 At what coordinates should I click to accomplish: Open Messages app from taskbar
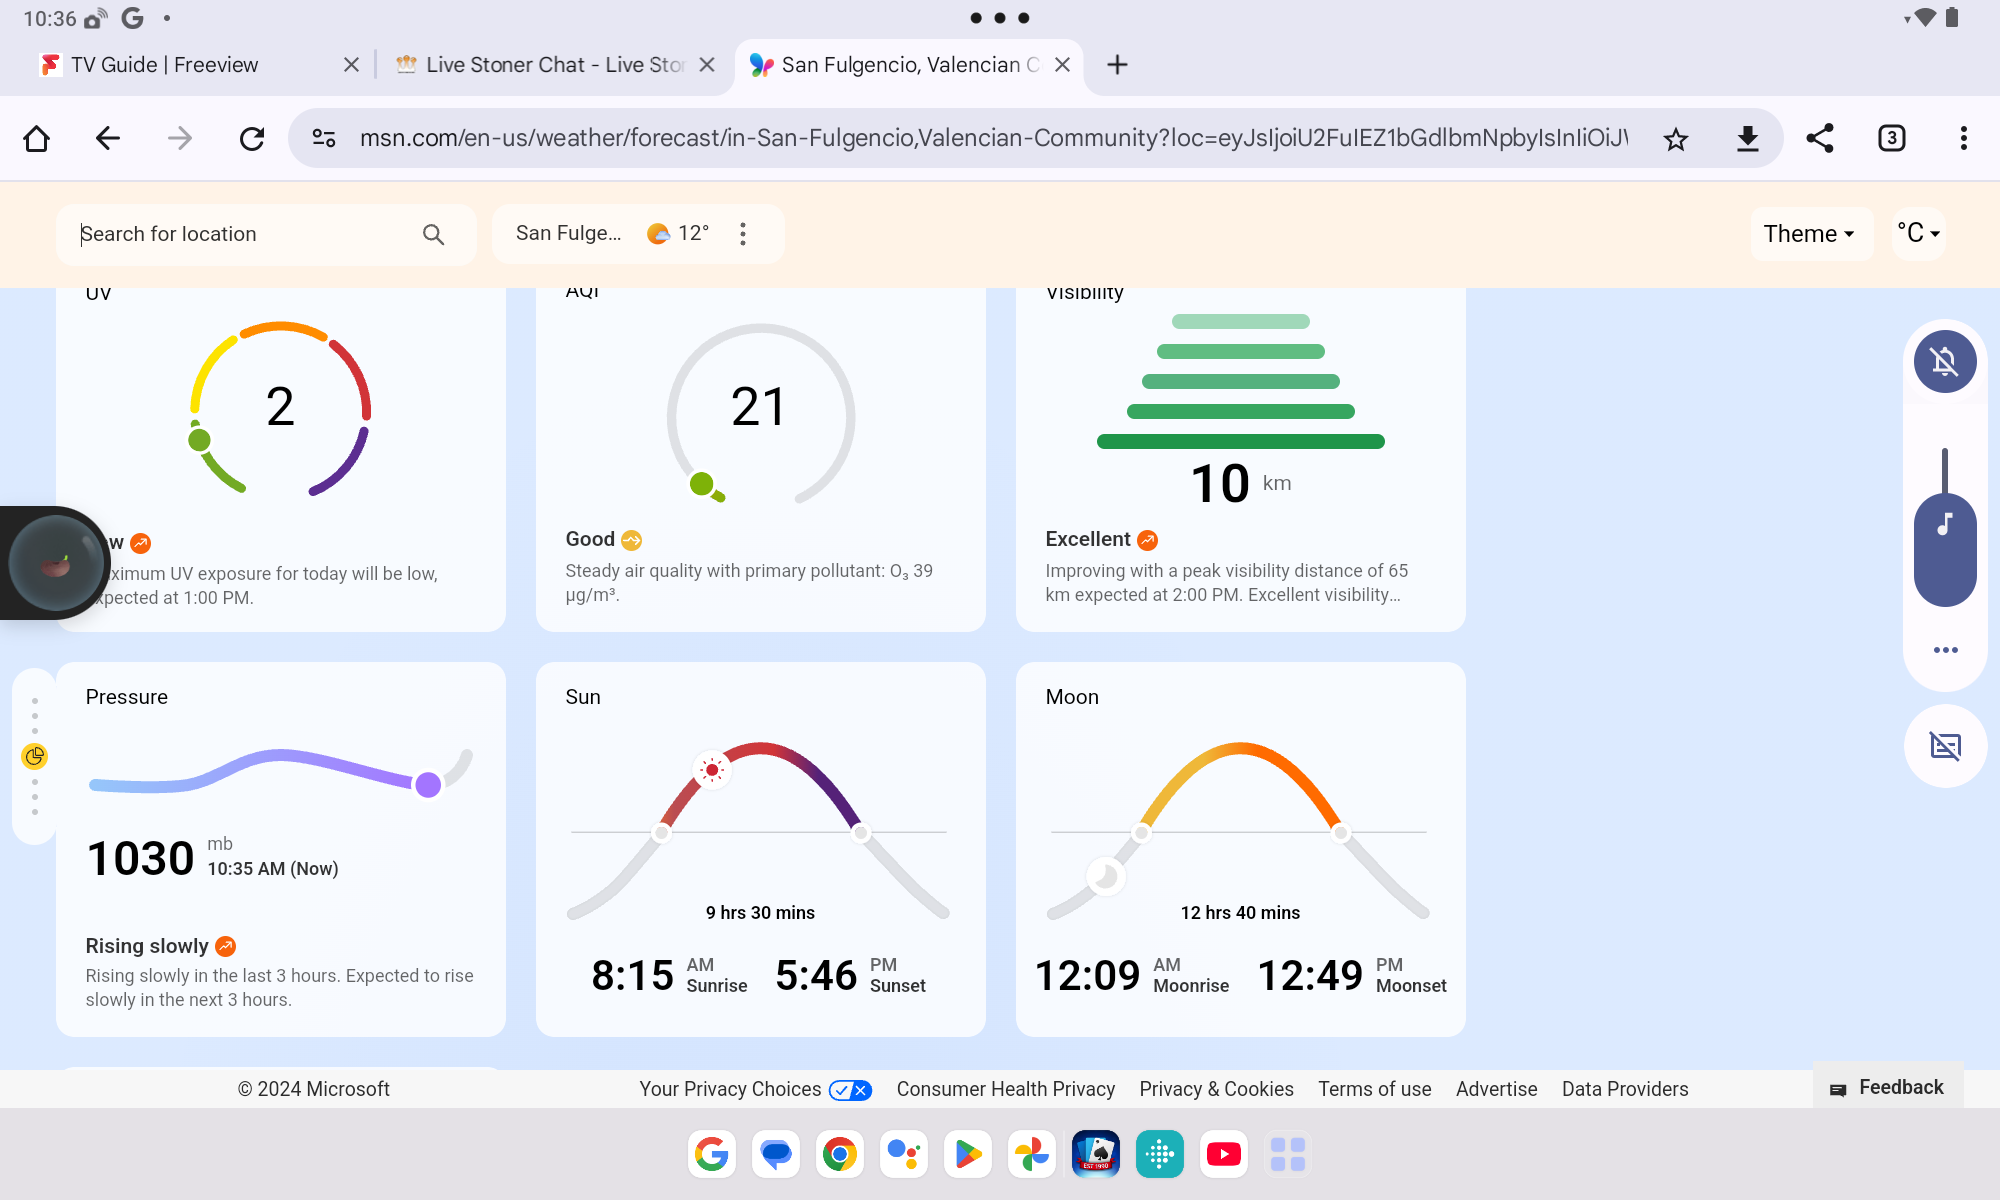776,1154
